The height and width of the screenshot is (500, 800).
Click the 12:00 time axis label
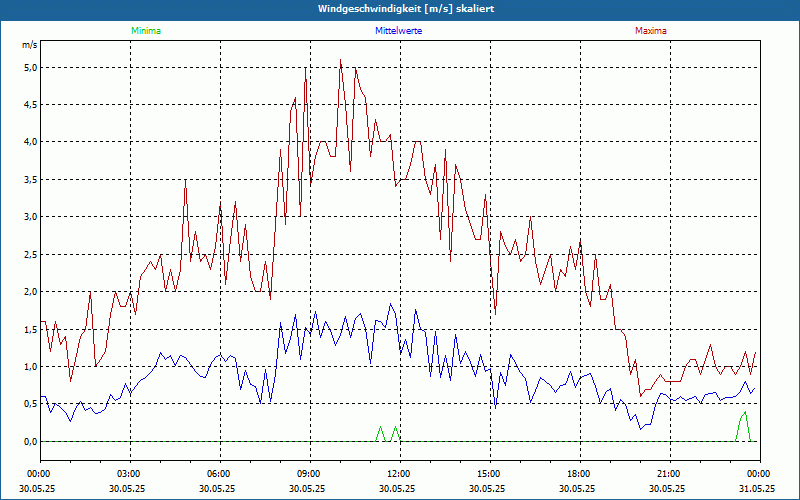point(400,474)
